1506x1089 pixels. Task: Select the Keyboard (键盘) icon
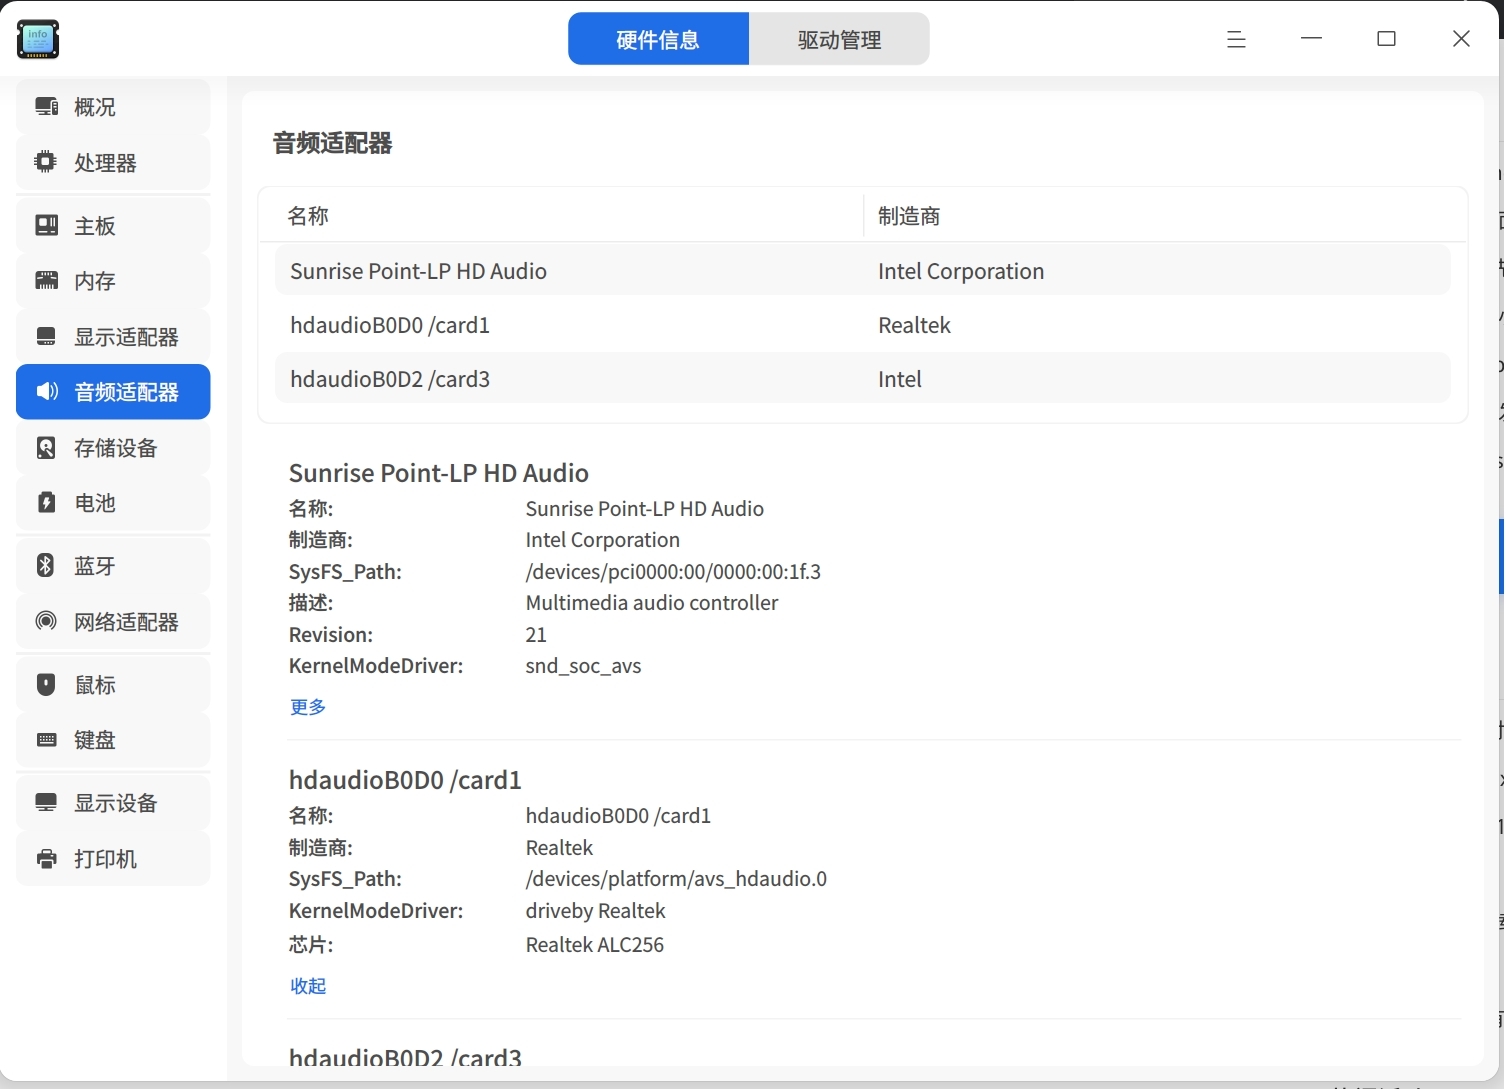(46, 739)
